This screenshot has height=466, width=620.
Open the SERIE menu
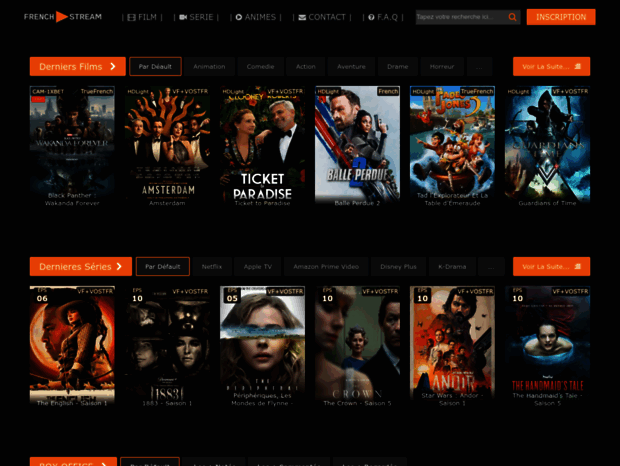(195, 17)
